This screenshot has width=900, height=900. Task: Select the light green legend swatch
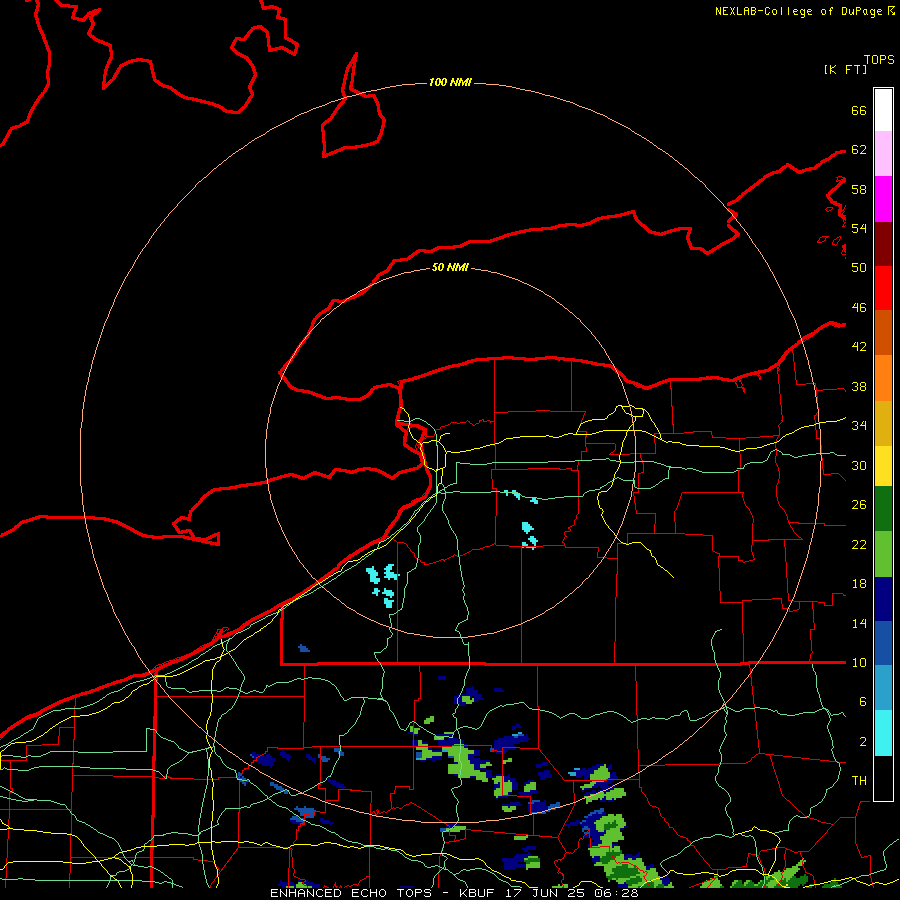pyautogui.click(x=883, y=554)
